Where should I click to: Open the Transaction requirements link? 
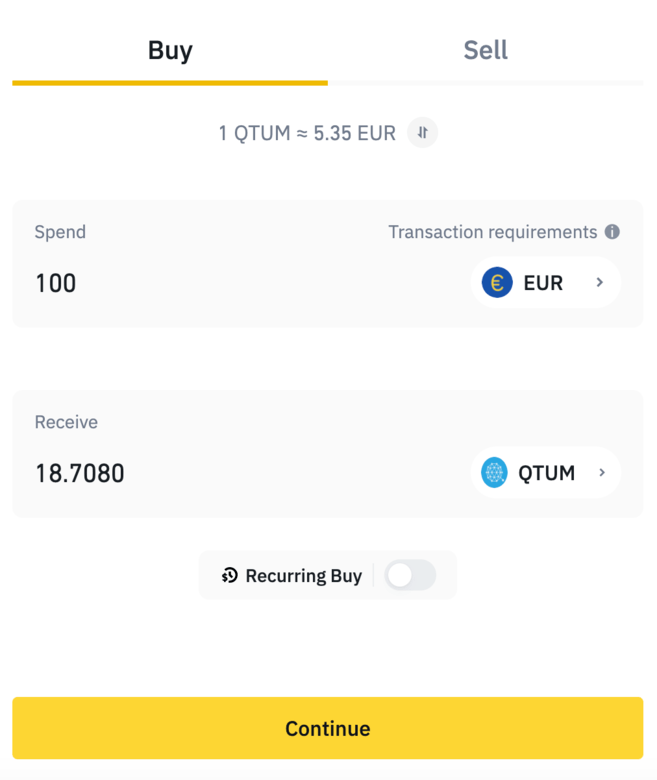click(x=492, y=232)
